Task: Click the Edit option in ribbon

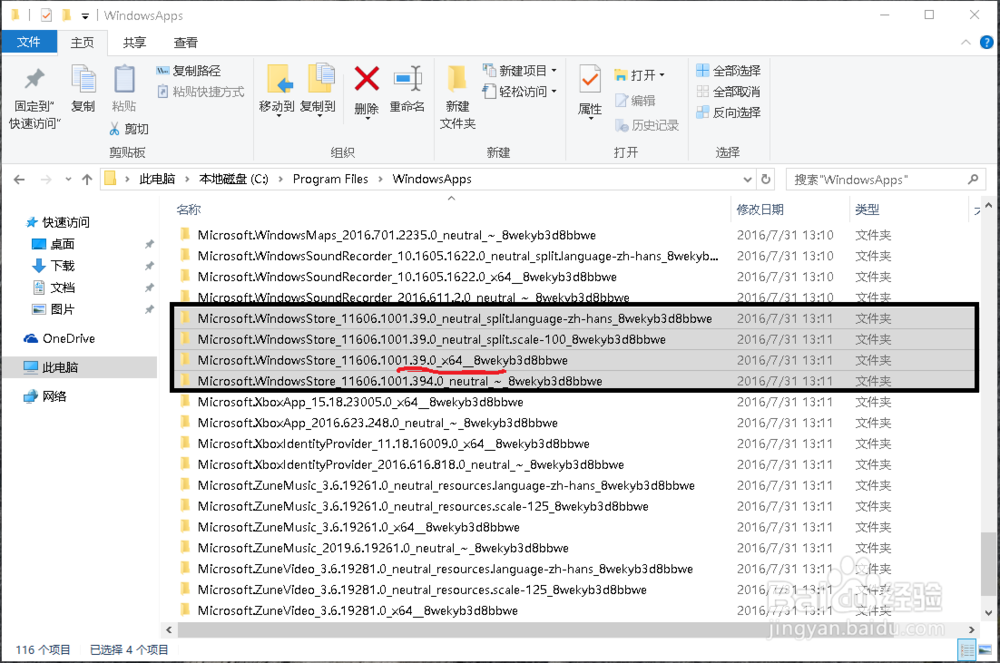Action: point(635,101)
